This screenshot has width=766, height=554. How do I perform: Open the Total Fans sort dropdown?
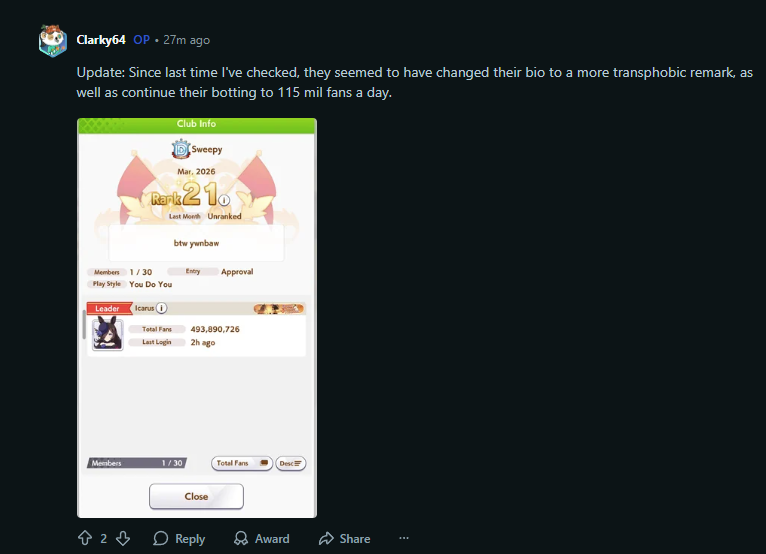pos(242,463)
